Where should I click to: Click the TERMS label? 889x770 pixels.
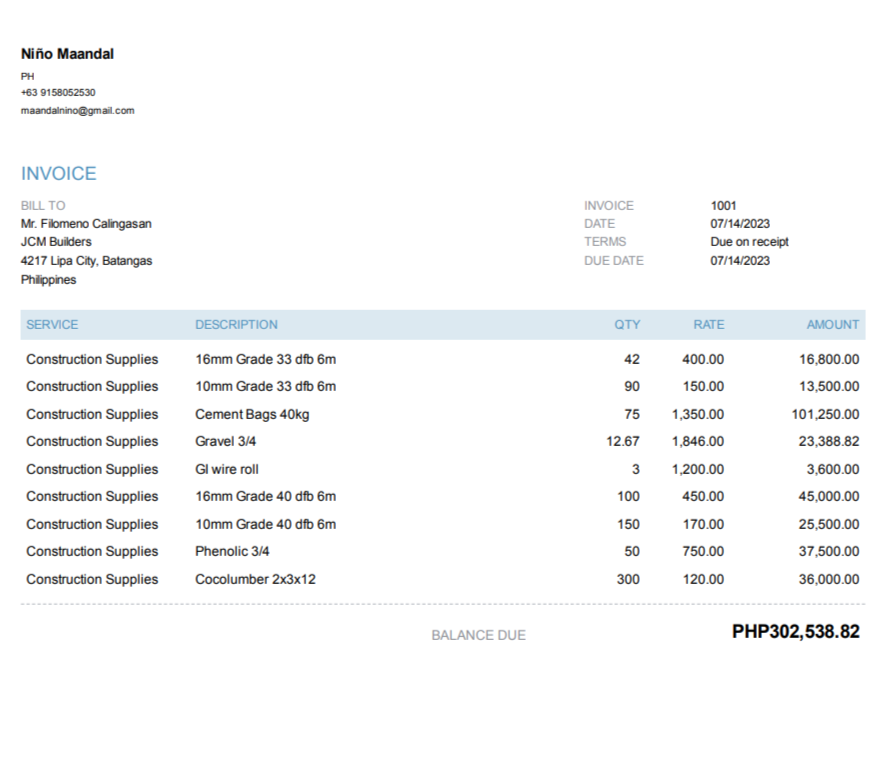coord(605,242)
